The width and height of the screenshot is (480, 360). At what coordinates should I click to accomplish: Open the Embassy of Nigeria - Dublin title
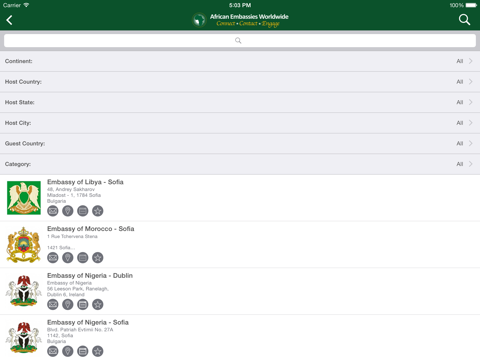[90, 276]
